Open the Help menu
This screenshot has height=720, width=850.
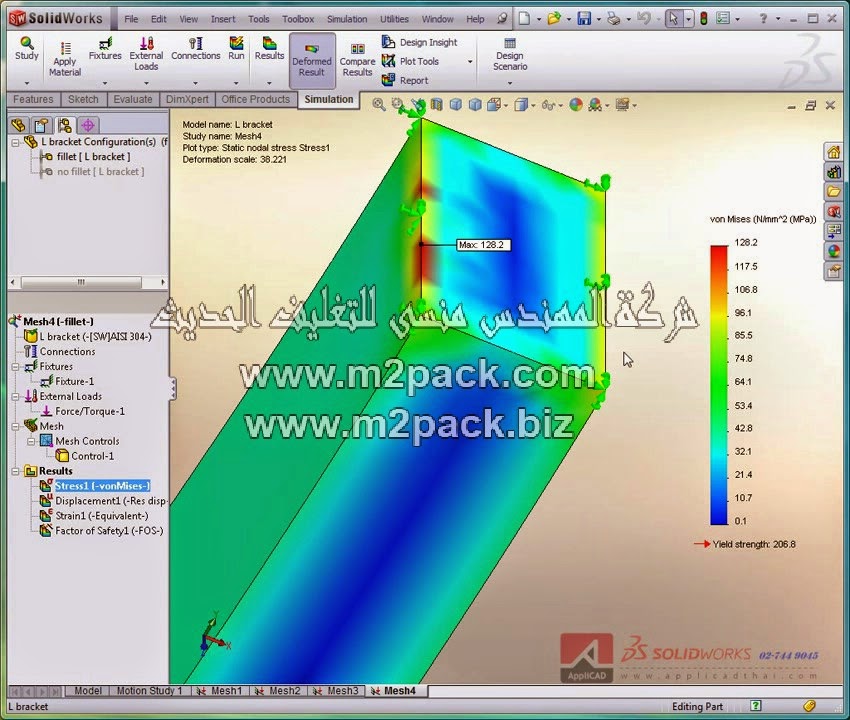click(475, 19)
